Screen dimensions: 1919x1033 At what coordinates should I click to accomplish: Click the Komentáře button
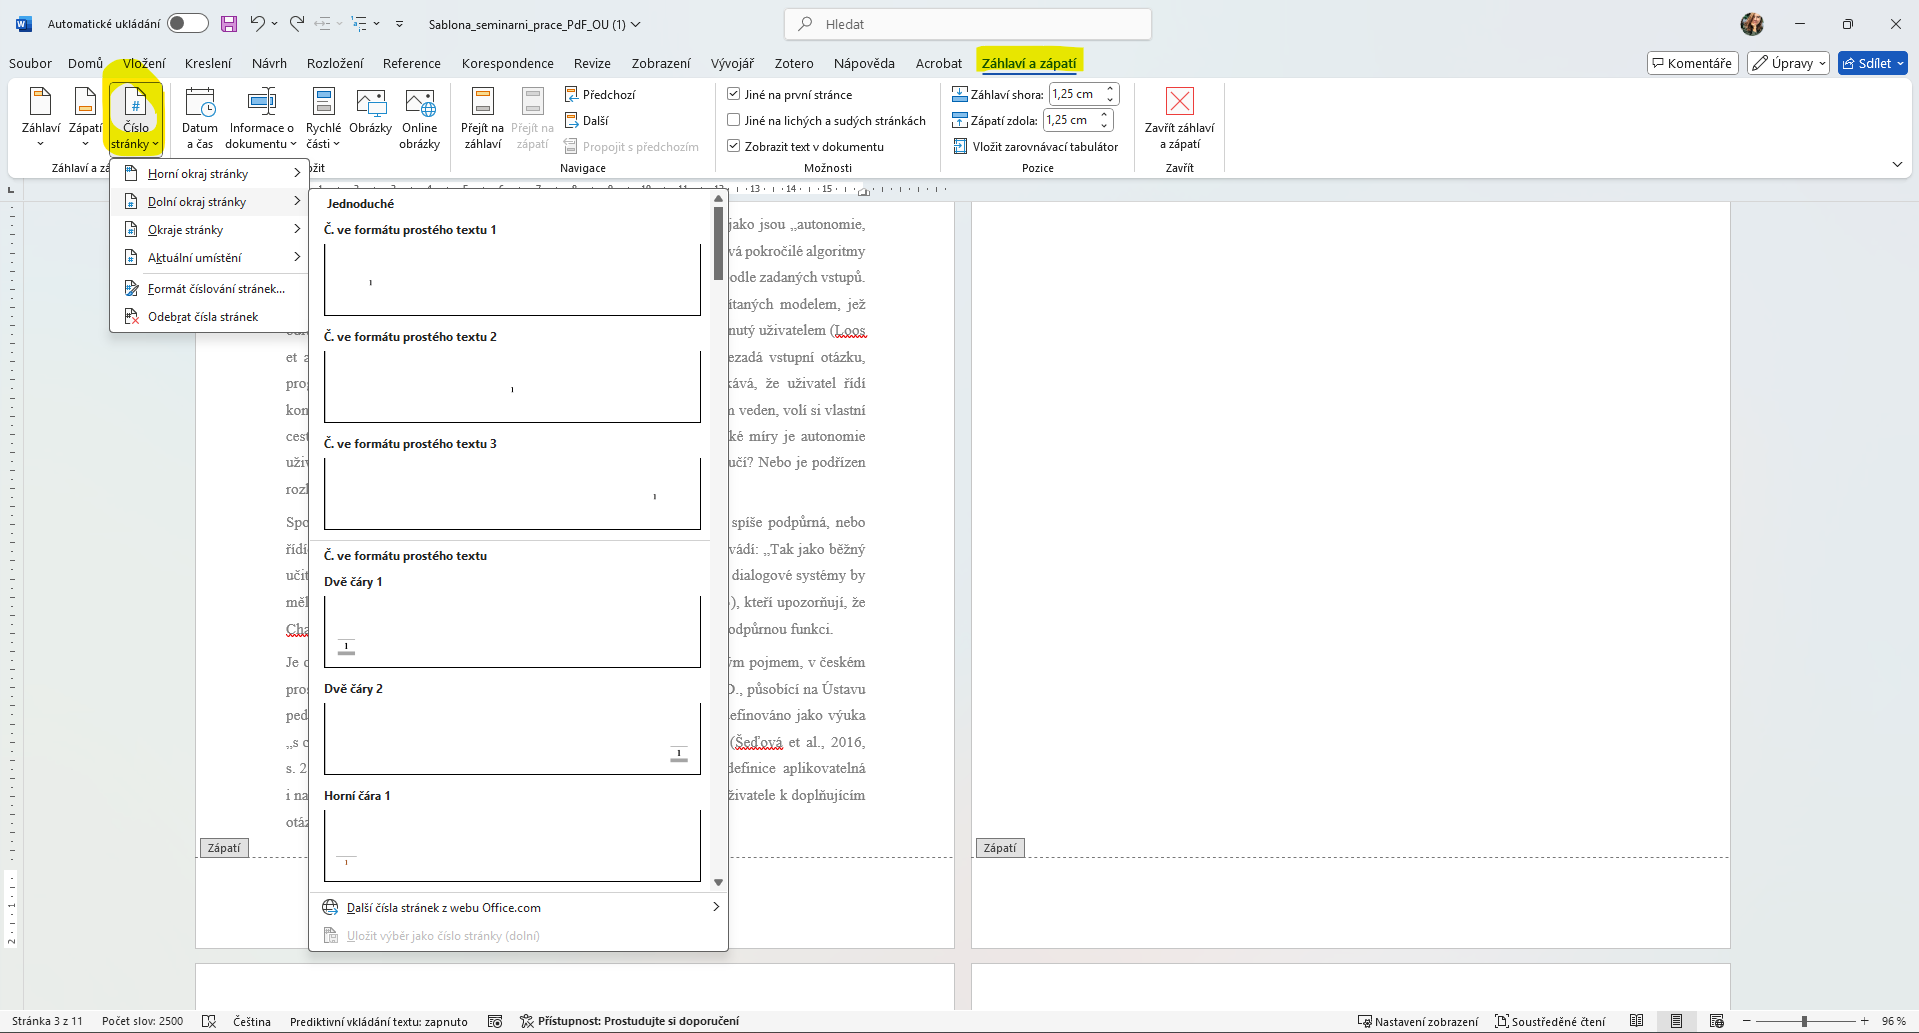point(1692,63)
